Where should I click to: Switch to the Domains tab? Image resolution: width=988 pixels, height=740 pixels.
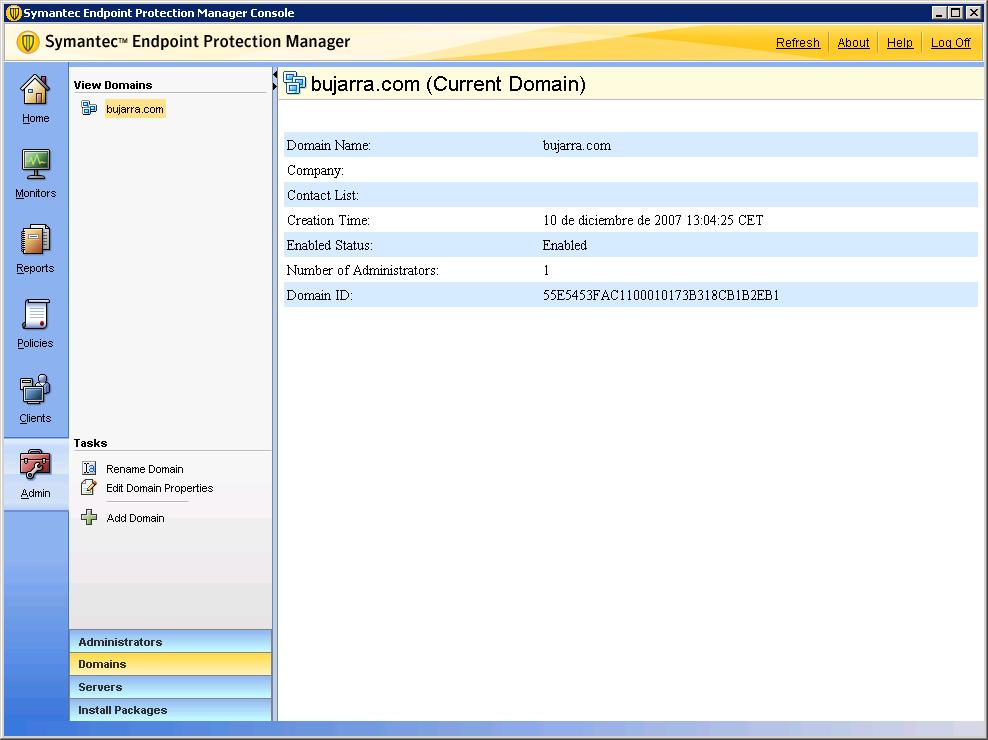(170, 664)
